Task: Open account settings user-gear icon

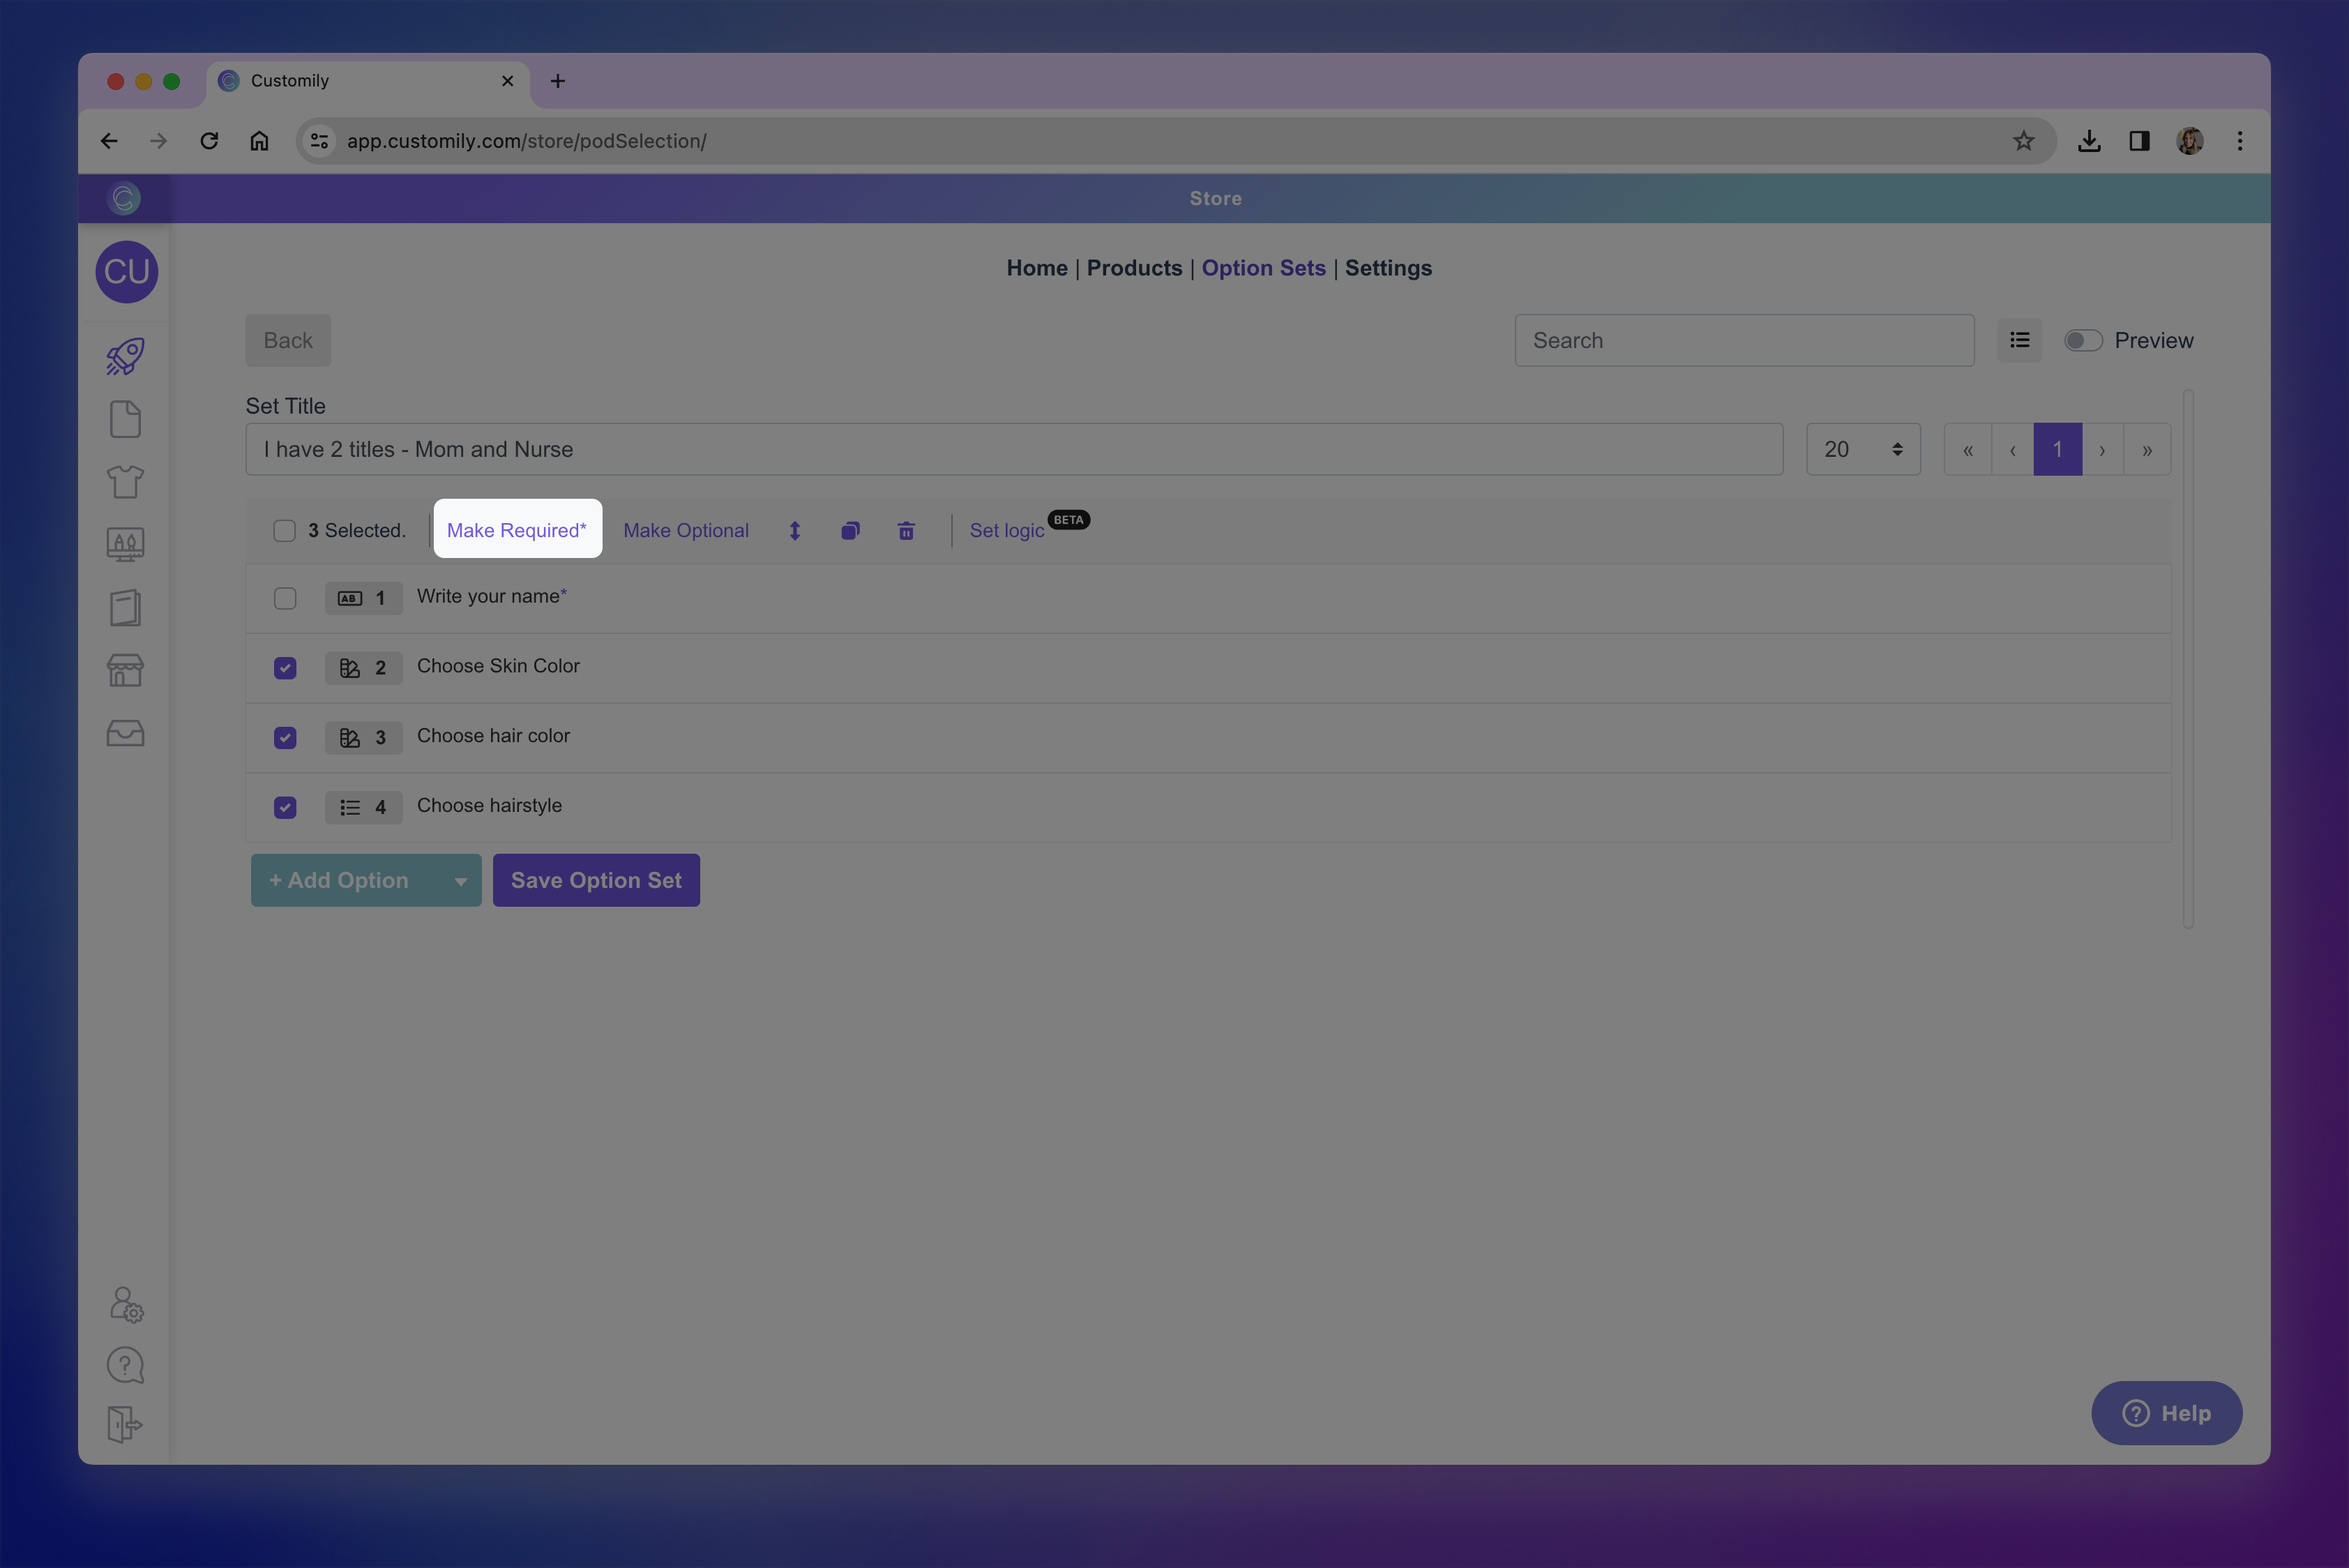Action: click(125, 1304)
